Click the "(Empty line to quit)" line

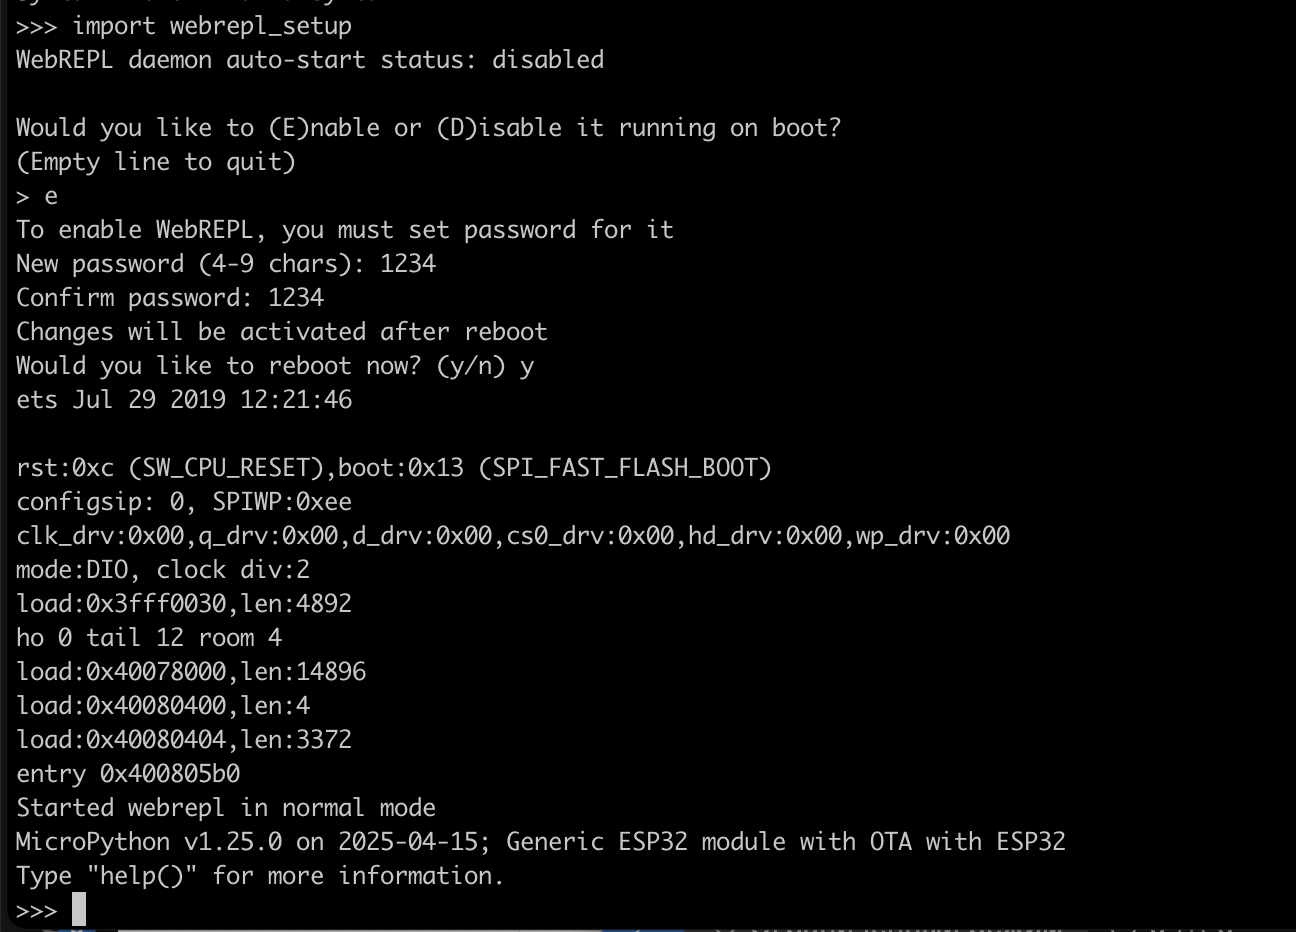pos(156,162)
